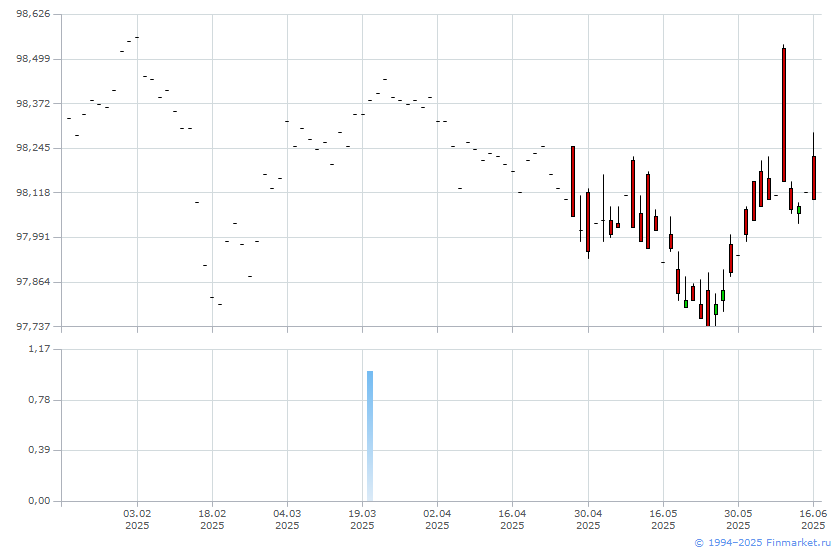Viewport: 840px width, 550px height.
Task: Click the 97,737 price axis label
Action: 33,326
